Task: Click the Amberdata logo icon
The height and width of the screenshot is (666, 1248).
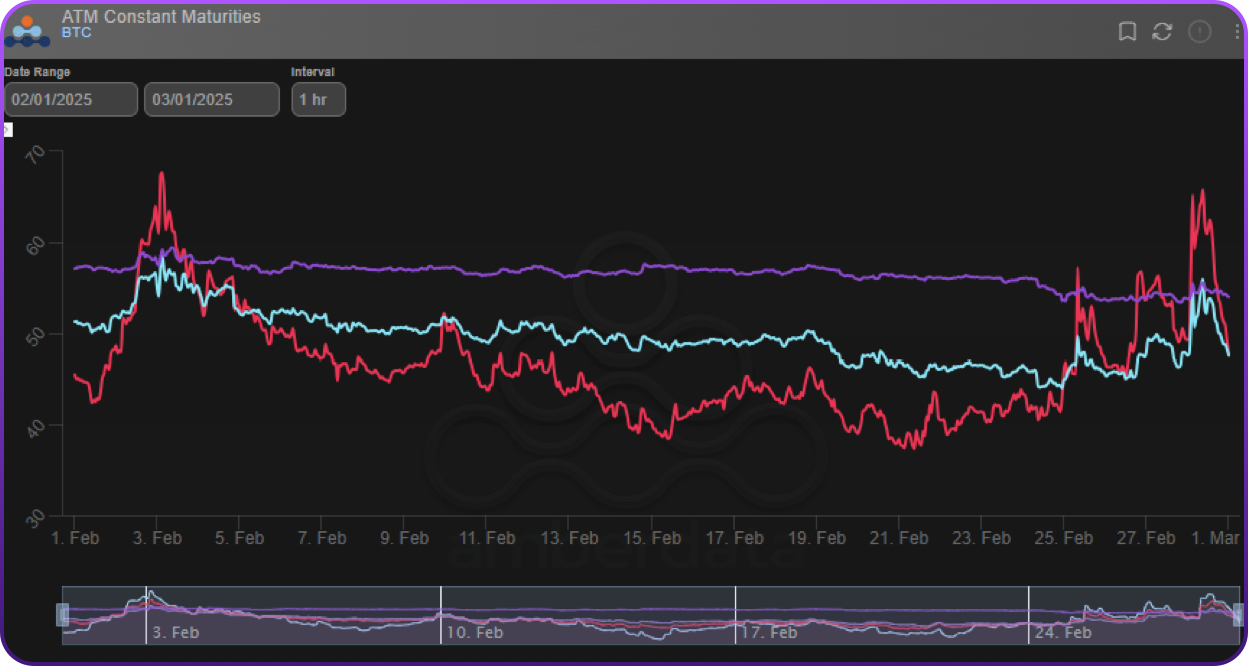Action: tap(27, 30)
